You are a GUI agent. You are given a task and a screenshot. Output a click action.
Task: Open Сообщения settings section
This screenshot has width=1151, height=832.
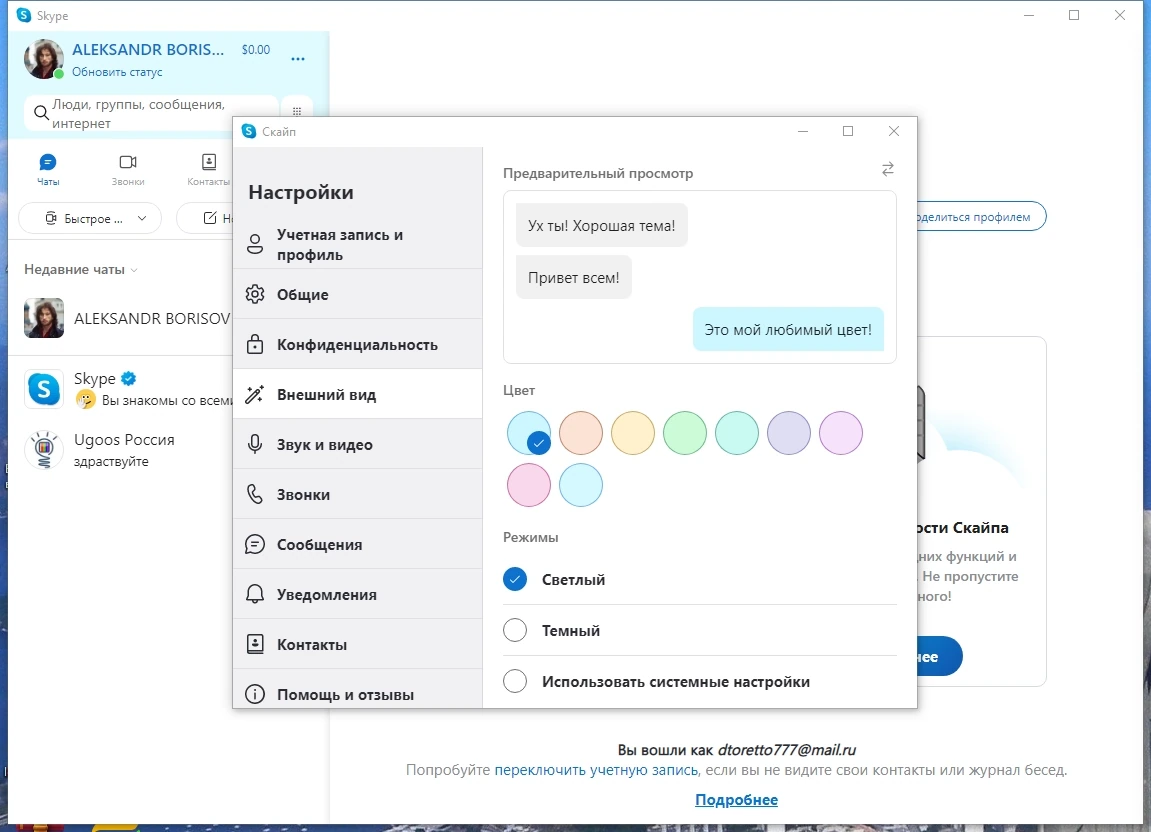(357, 543)
